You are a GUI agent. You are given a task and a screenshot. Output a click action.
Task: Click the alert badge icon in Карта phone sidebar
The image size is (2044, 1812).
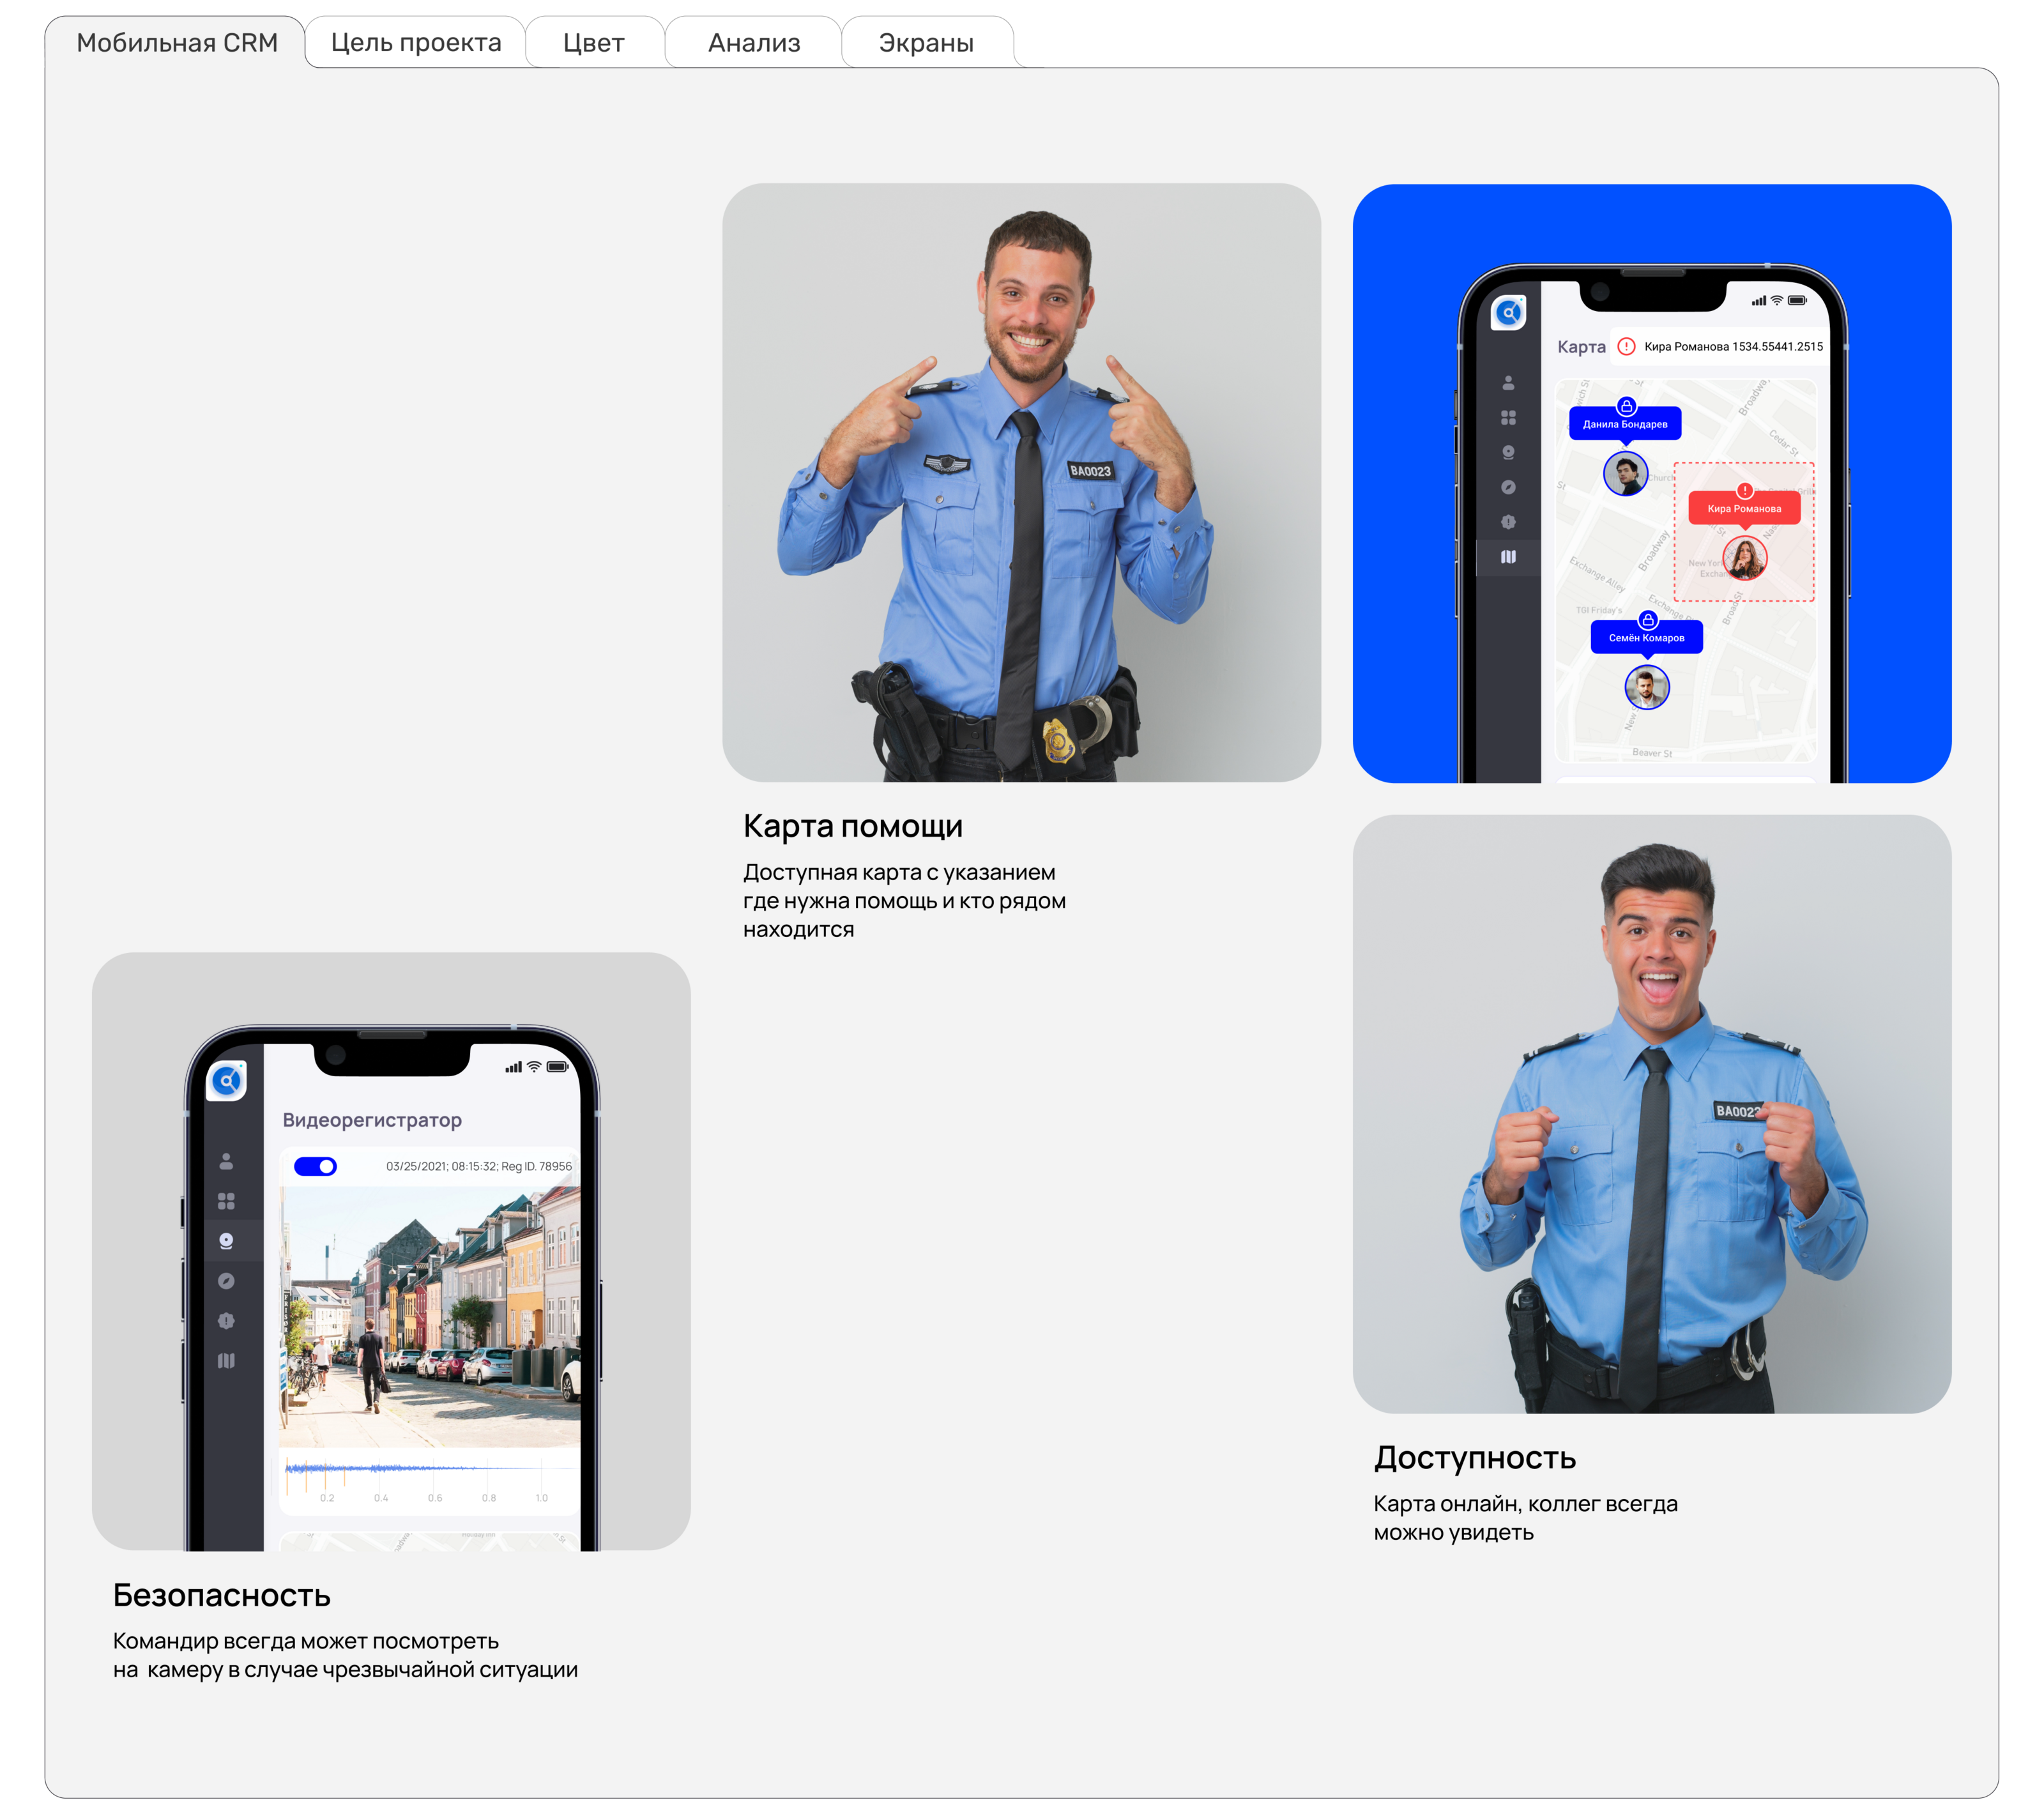[1508, 522]
